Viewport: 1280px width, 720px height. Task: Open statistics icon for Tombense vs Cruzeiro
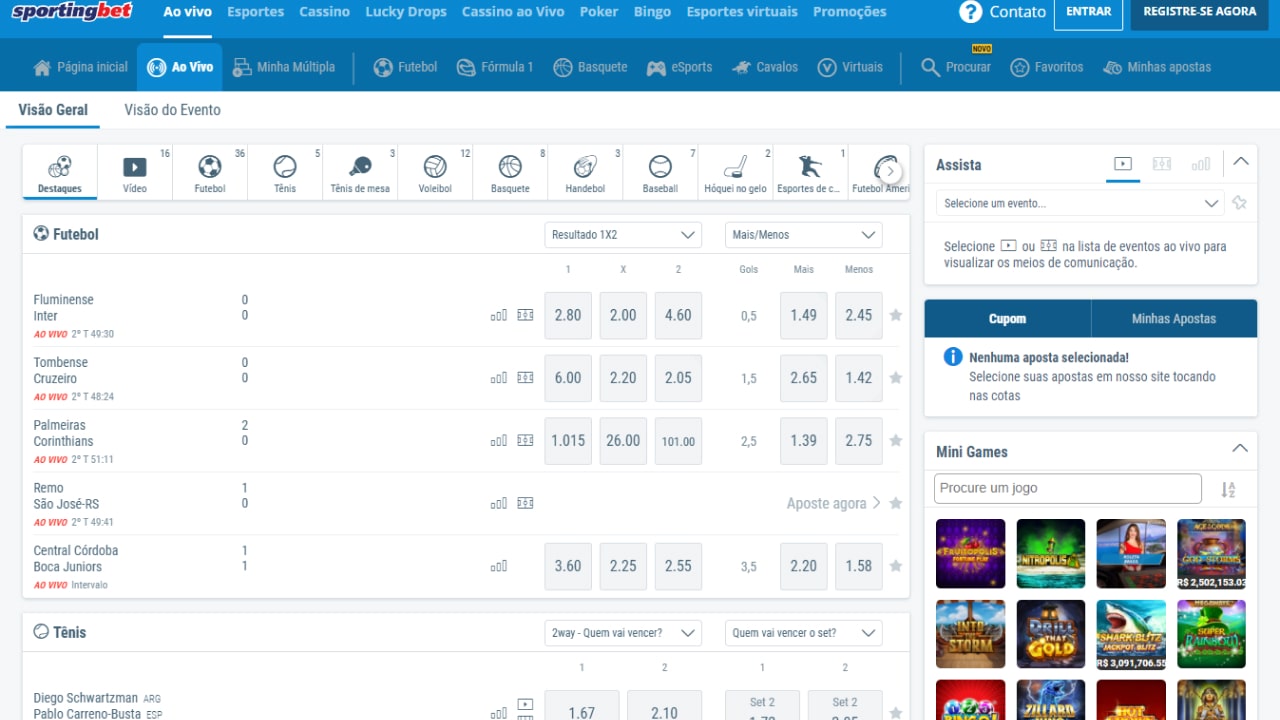(498, 378)
